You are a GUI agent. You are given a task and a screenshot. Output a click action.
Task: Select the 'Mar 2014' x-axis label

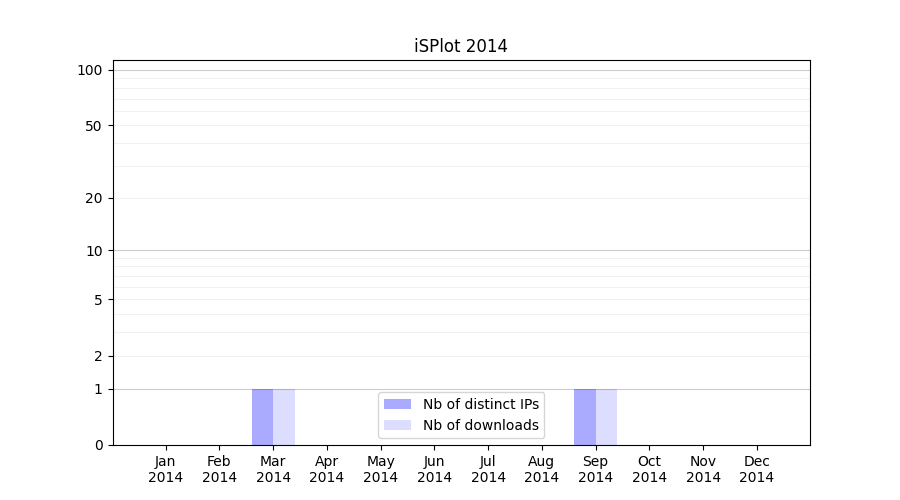point(273,469)
